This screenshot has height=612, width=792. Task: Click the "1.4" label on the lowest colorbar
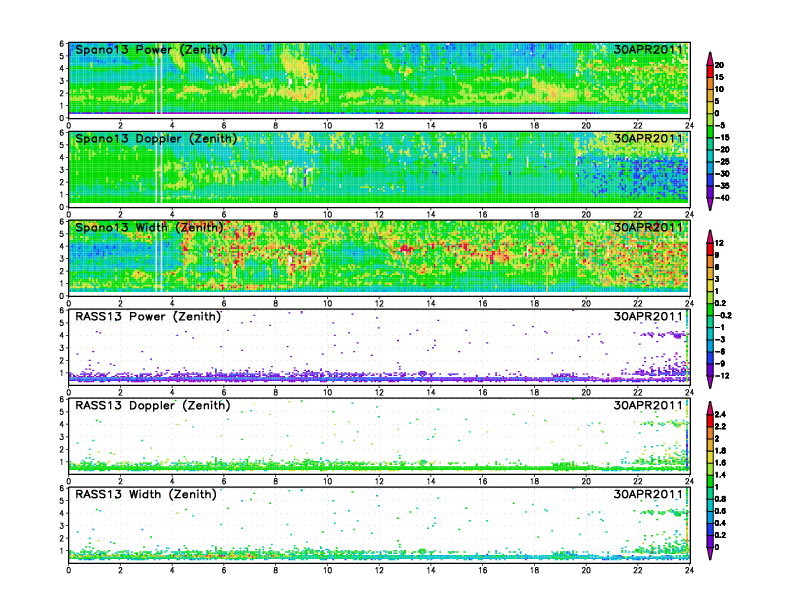pos(721,475)
